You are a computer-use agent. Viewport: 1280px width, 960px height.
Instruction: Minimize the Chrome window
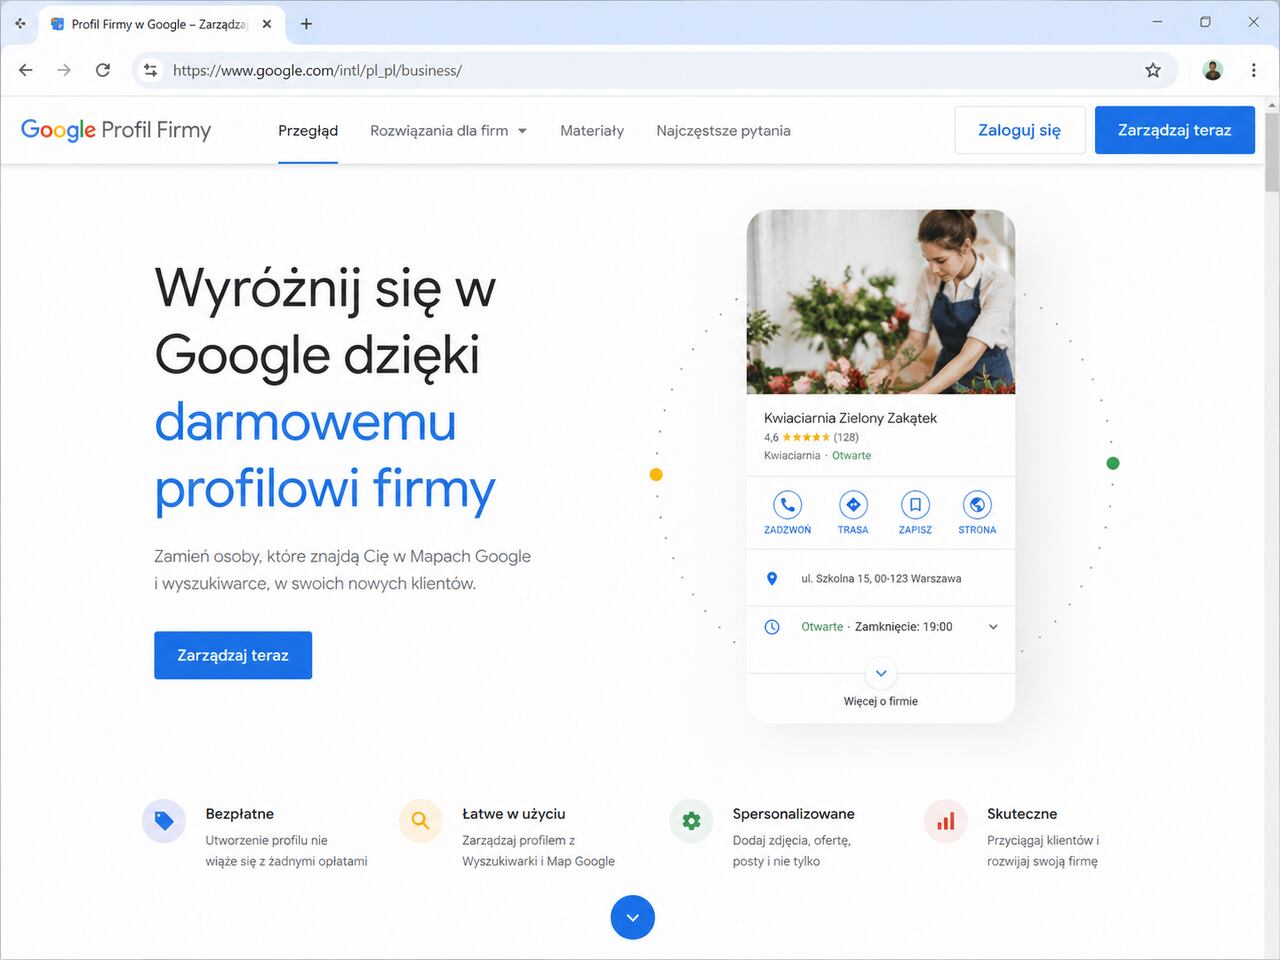click(x=1157, y=22)
